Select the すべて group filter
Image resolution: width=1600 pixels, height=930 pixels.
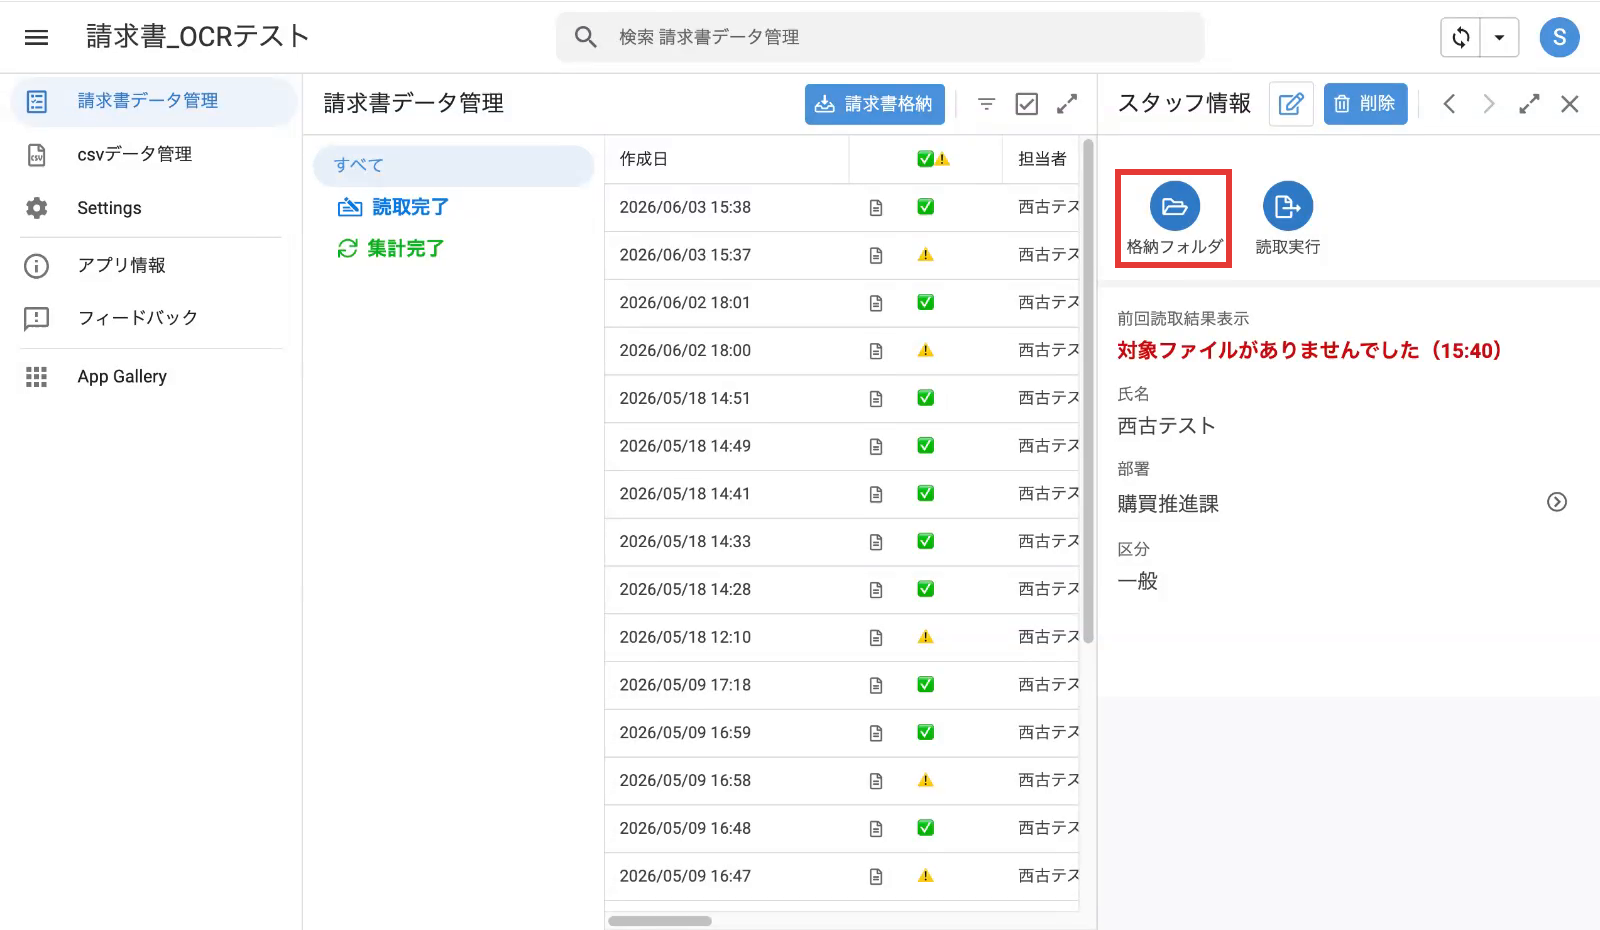[x=454, y=165]
